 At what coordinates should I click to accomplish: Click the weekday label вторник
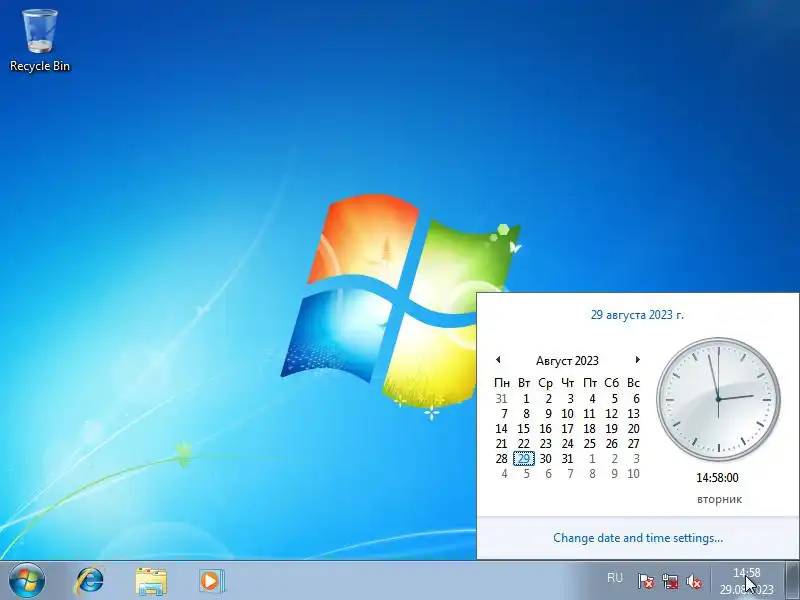(719, 499)
